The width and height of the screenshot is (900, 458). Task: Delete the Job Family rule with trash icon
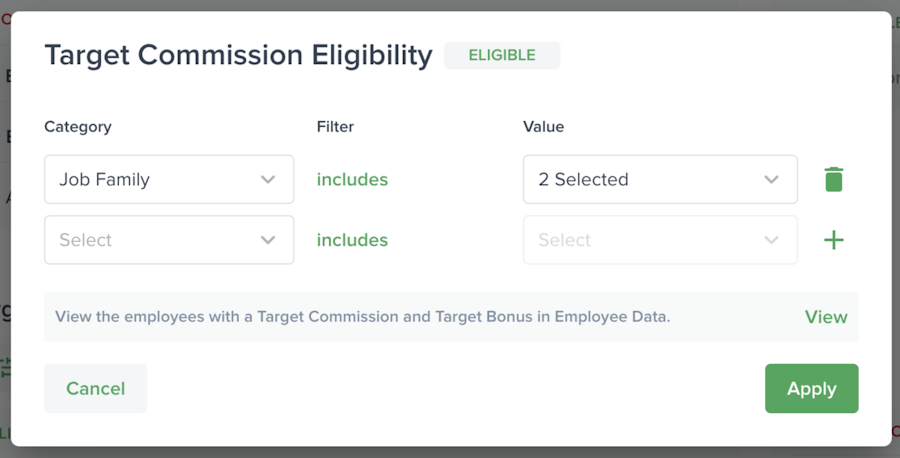pos(833,180)
